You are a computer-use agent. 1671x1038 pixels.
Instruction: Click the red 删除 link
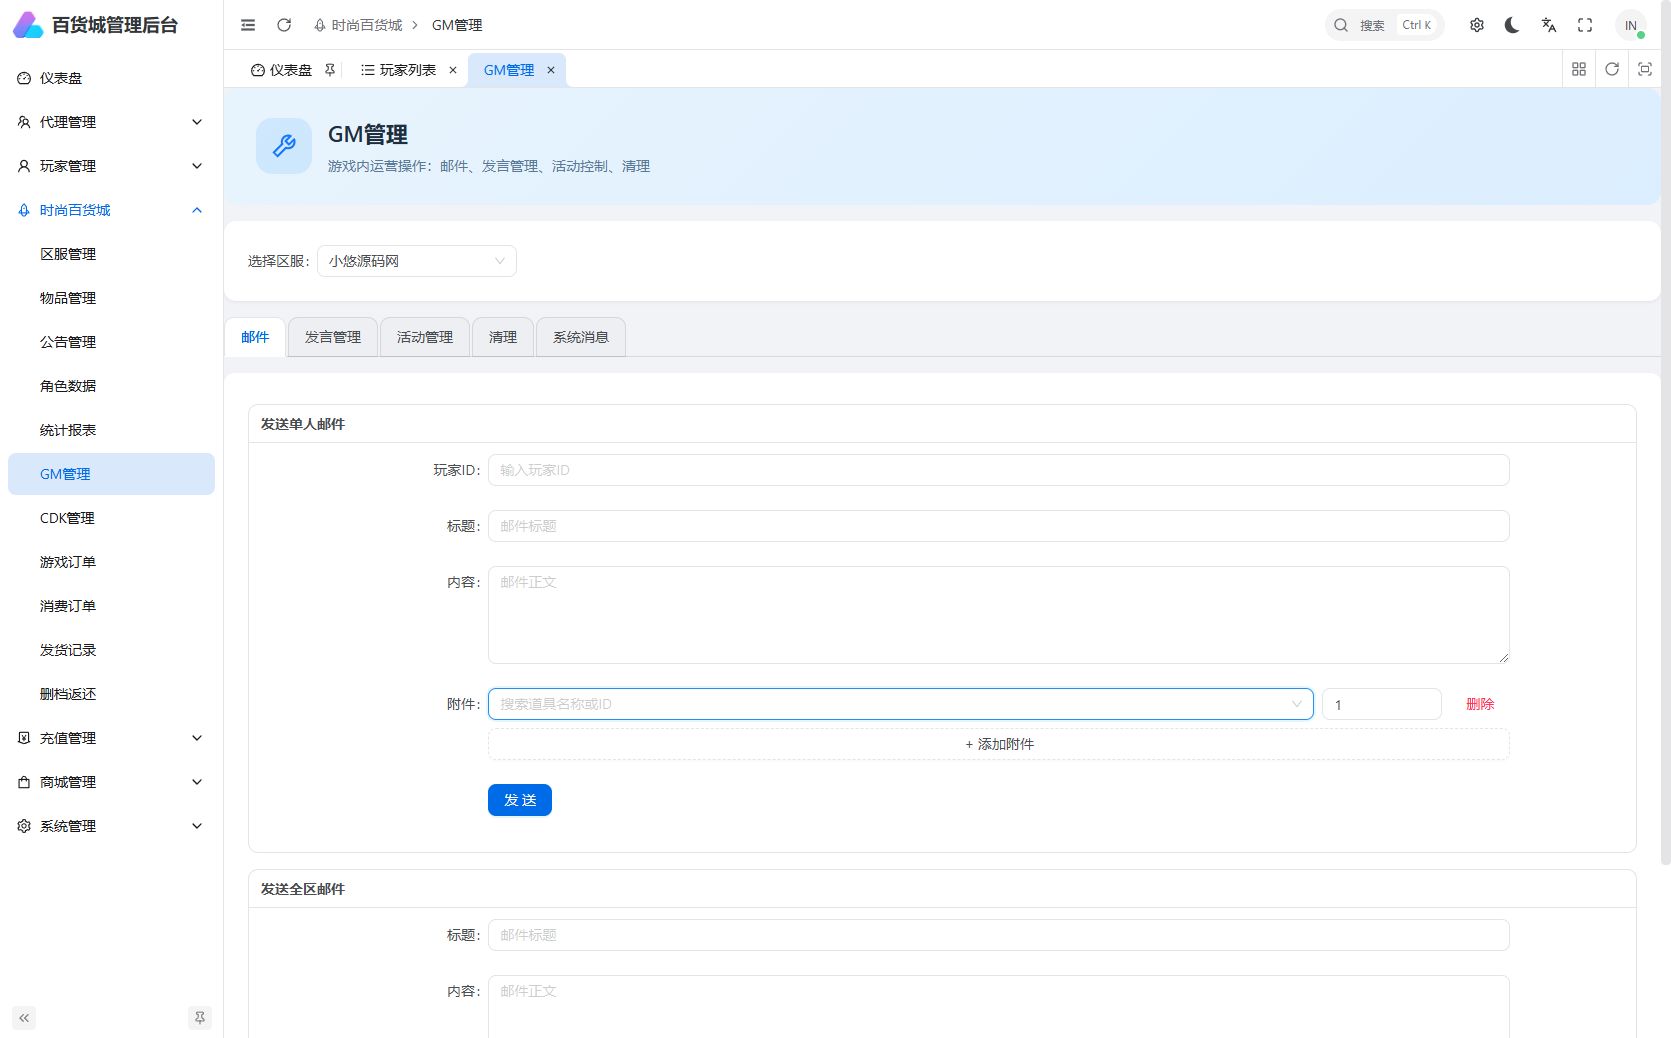tap(1480, 704)
